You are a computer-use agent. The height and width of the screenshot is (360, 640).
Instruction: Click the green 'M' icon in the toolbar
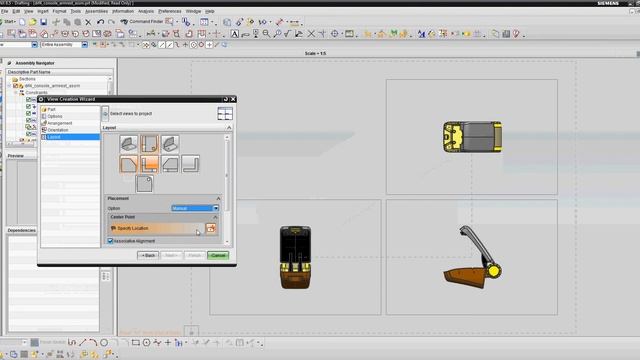(x=393, y=34)
